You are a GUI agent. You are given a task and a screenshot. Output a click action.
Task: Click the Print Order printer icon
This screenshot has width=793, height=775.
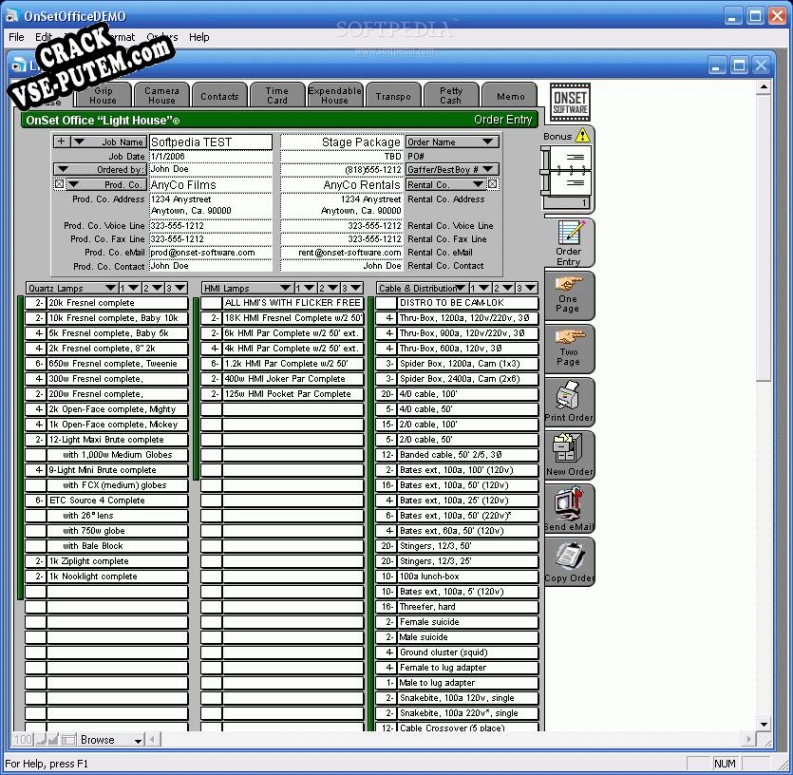tap(569, 396)
